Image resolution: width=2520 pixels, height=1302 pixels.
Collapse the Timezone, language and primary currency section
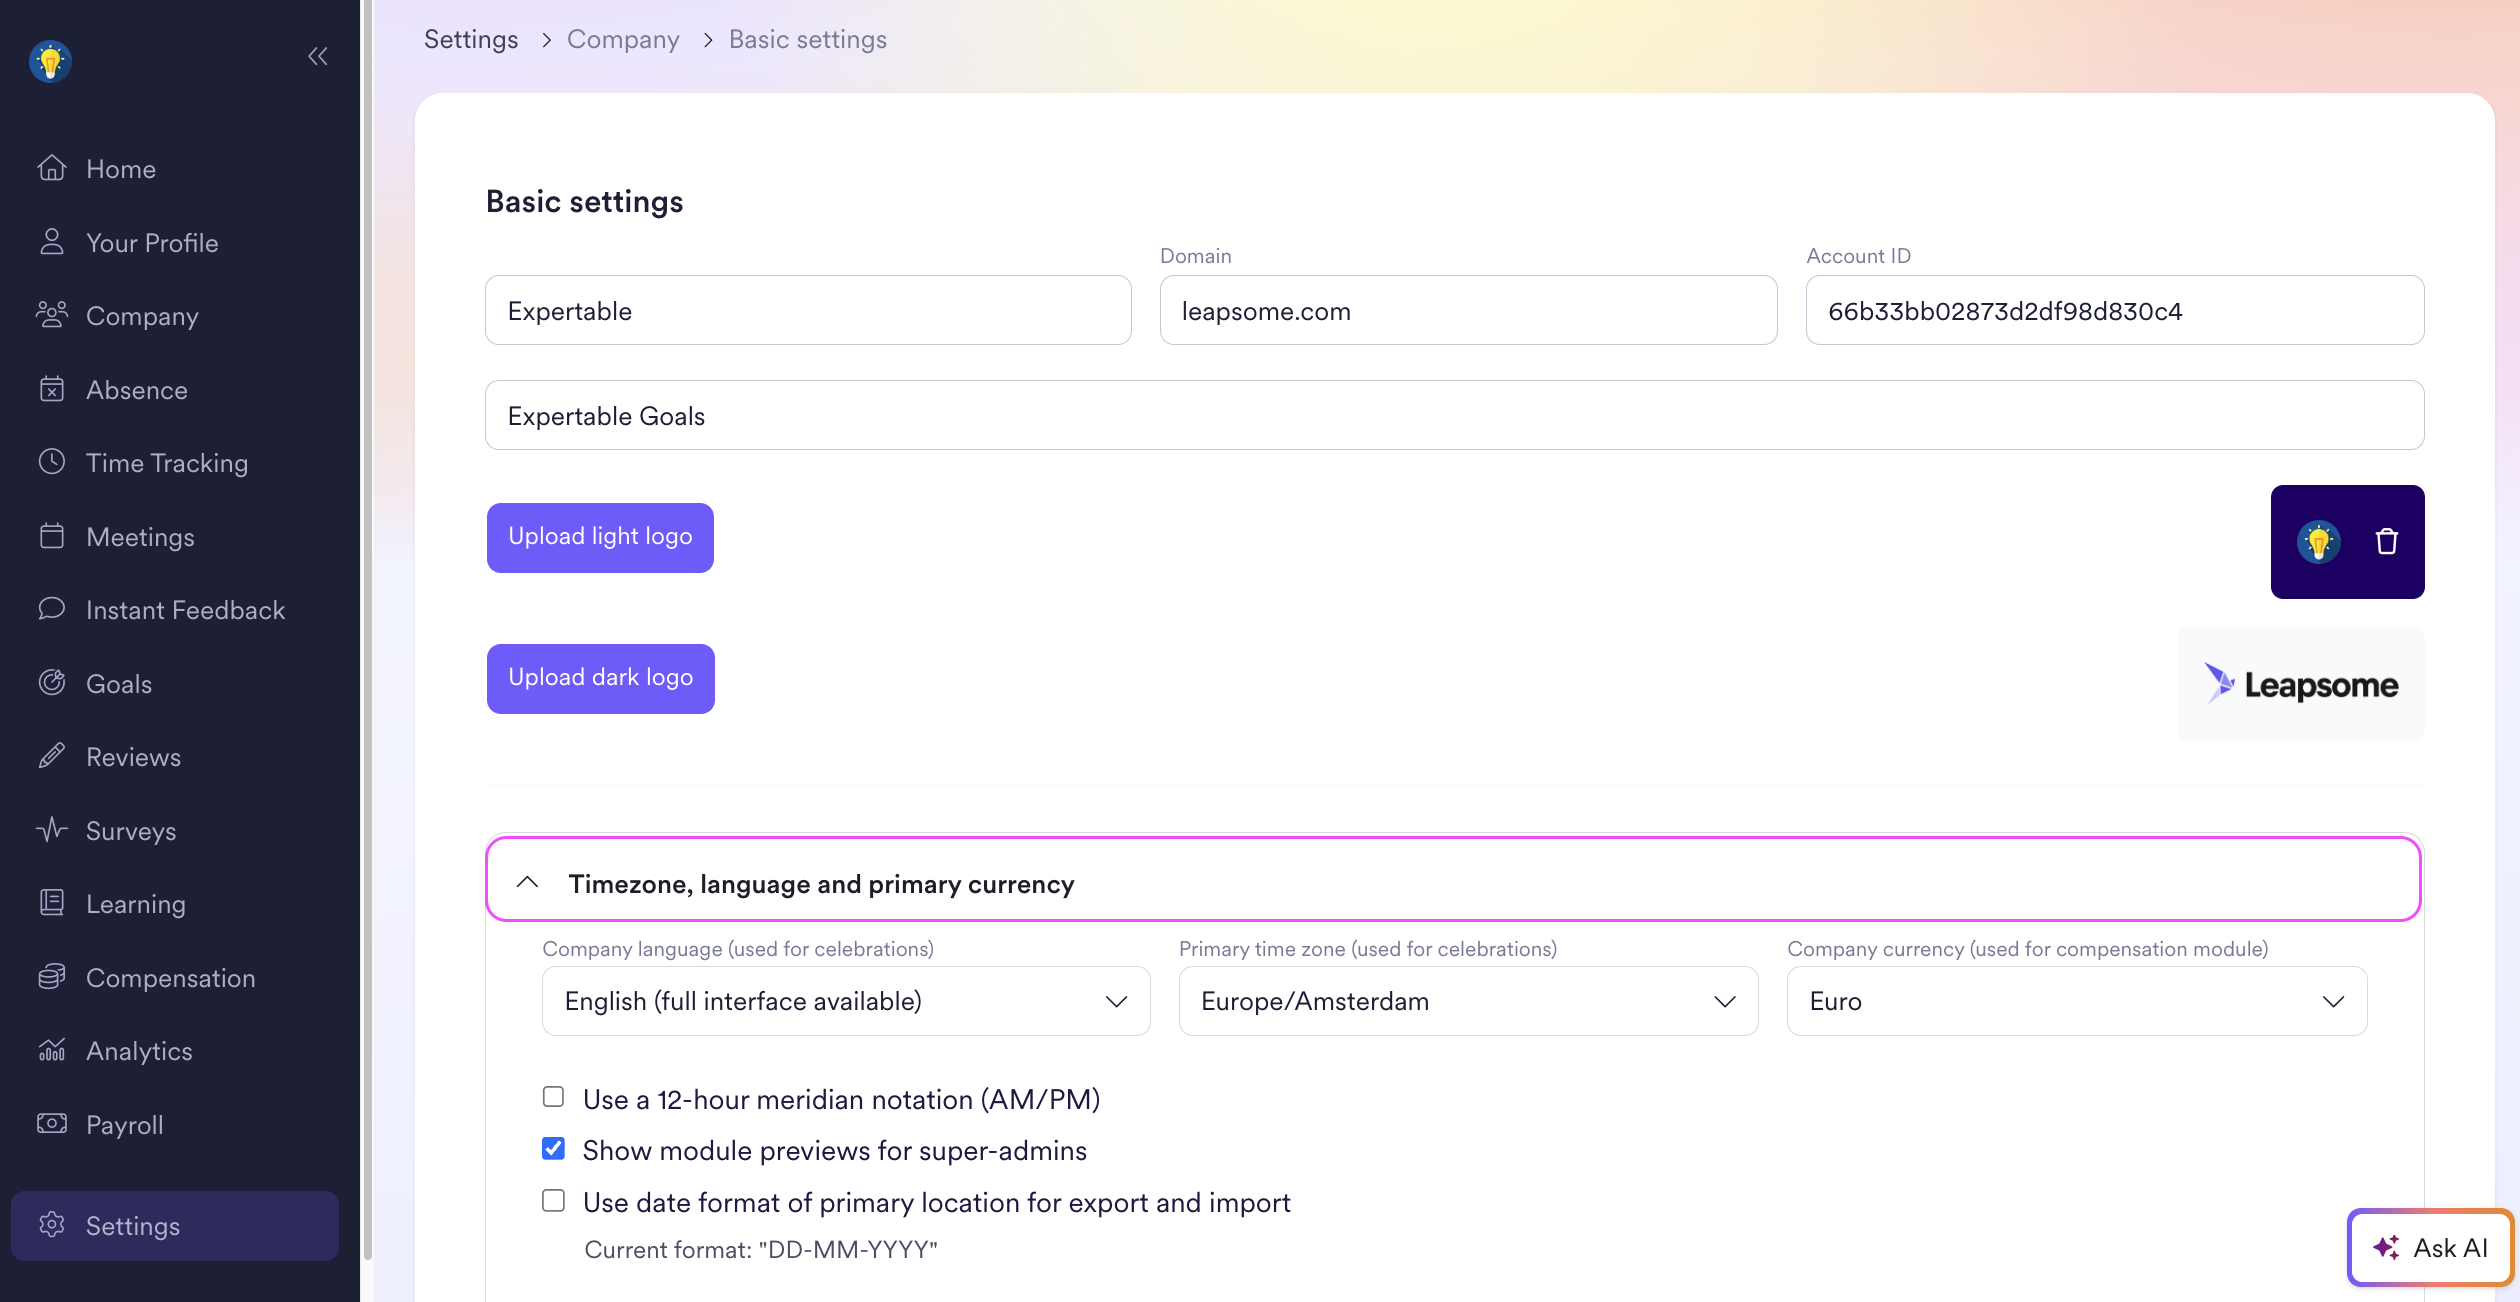(528, 882)
